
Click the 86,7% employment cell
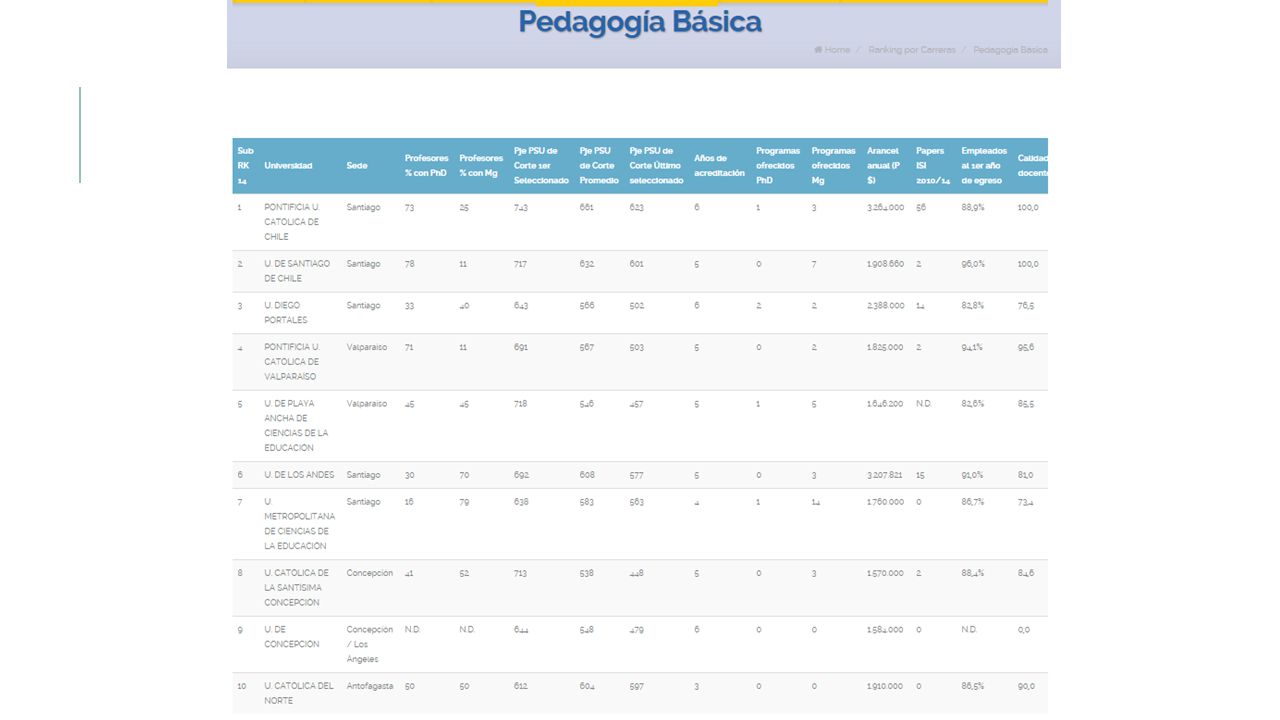point(973,502)
